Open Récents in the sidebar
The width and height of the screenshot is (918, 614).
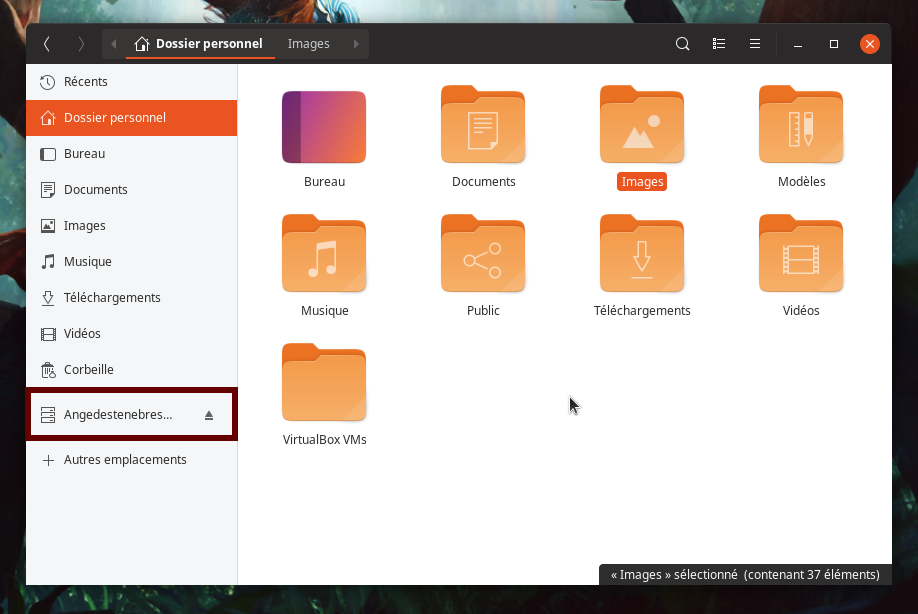pos(85,82)
